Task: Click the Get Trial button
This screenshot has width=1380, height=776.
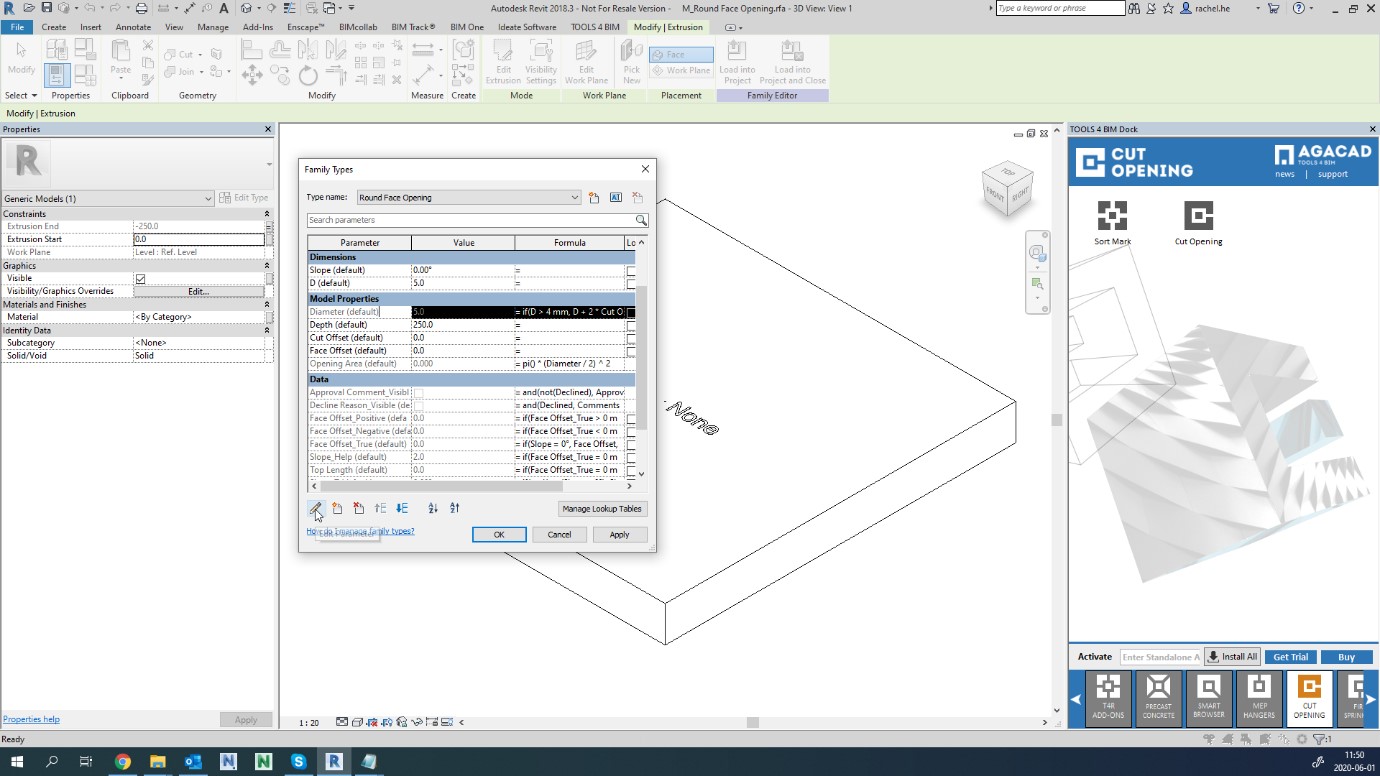Action: tap(1290, 657)
